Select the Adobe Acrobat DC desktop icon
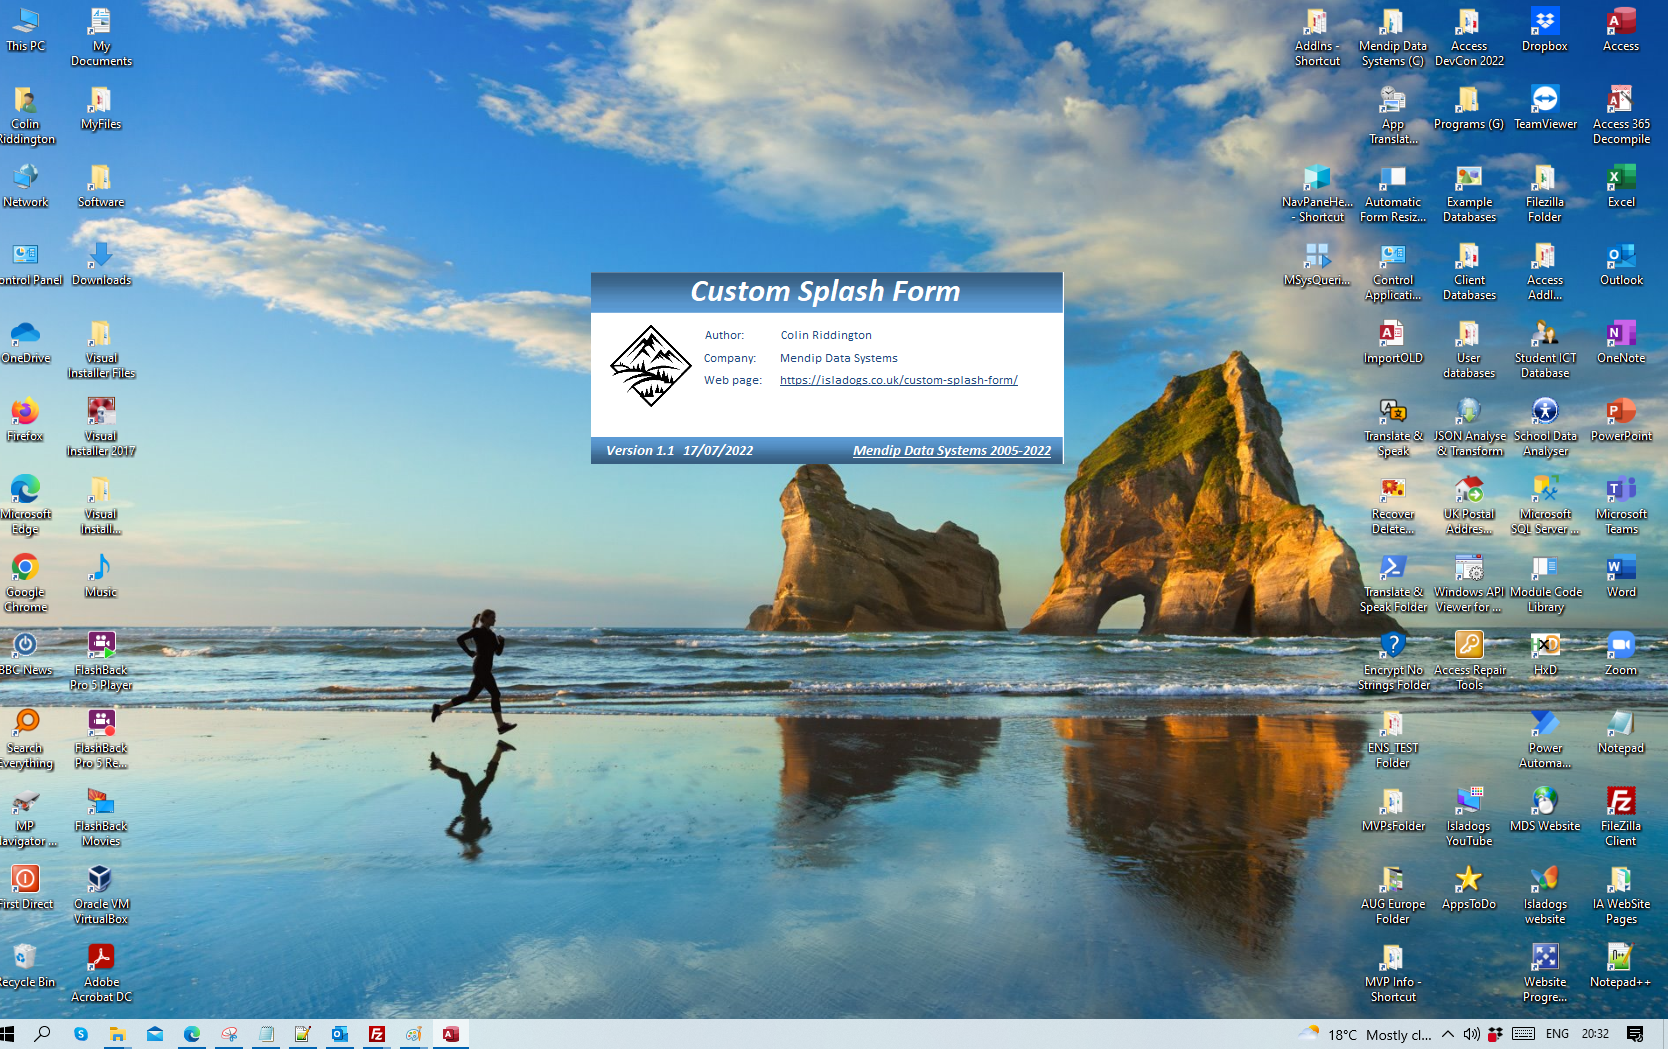 coord(101,973)
